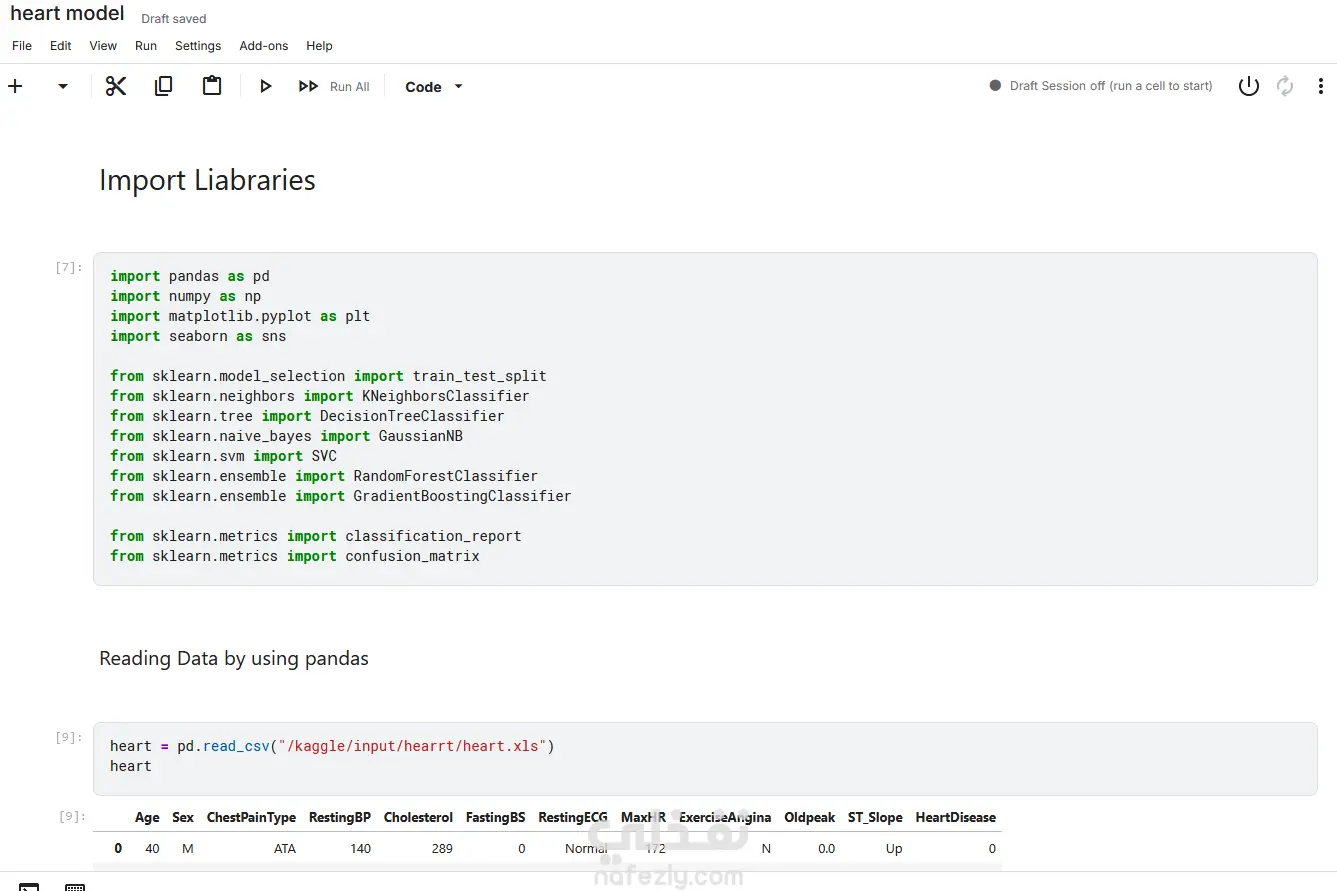Expand the arrow beside the add cell button
The width and height of the screenshot is (1337, 891).
(63, 87)
